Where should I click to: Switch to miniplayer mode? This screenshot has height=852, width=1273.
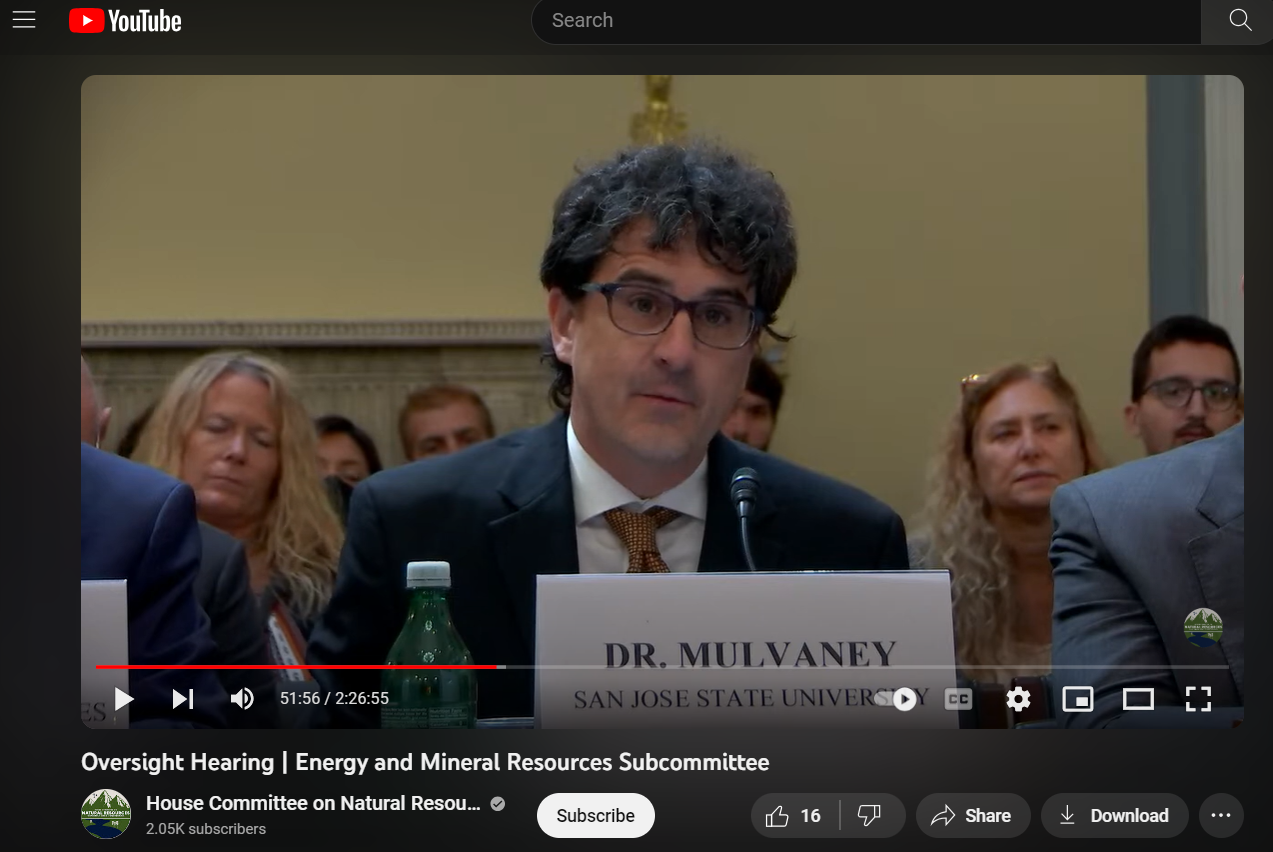[x=1077, y=699]
